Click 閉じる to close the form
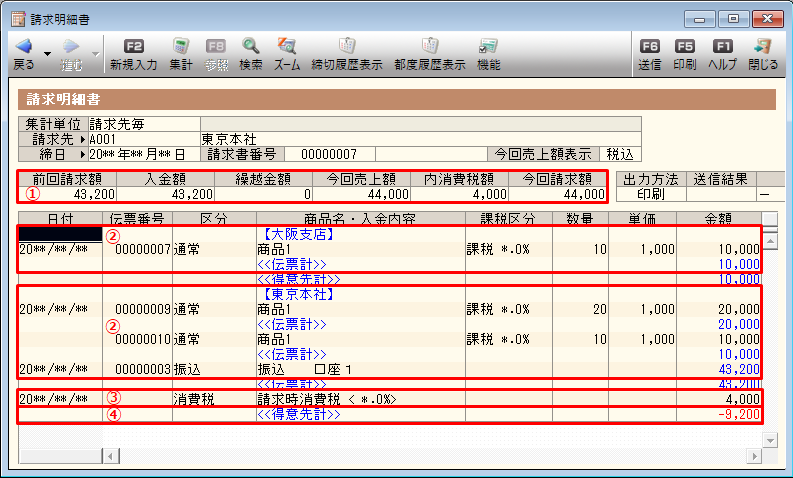The image size is (793, 478). [x=763, y=55]
